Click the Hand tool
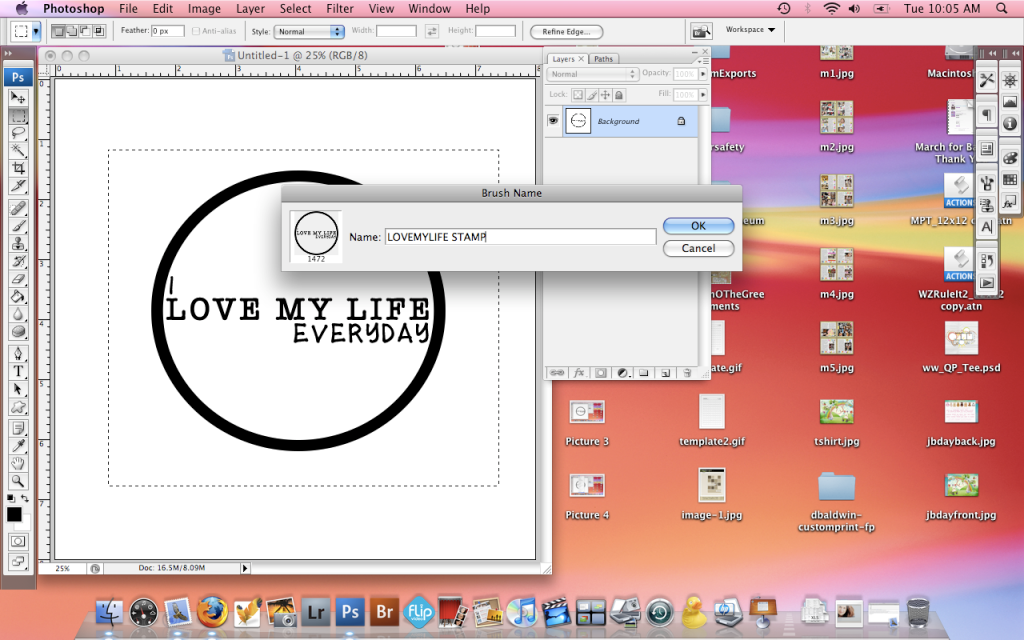The width and height of the screenshot is (1024, 640). pyautogui.click(x=18, y=463)
